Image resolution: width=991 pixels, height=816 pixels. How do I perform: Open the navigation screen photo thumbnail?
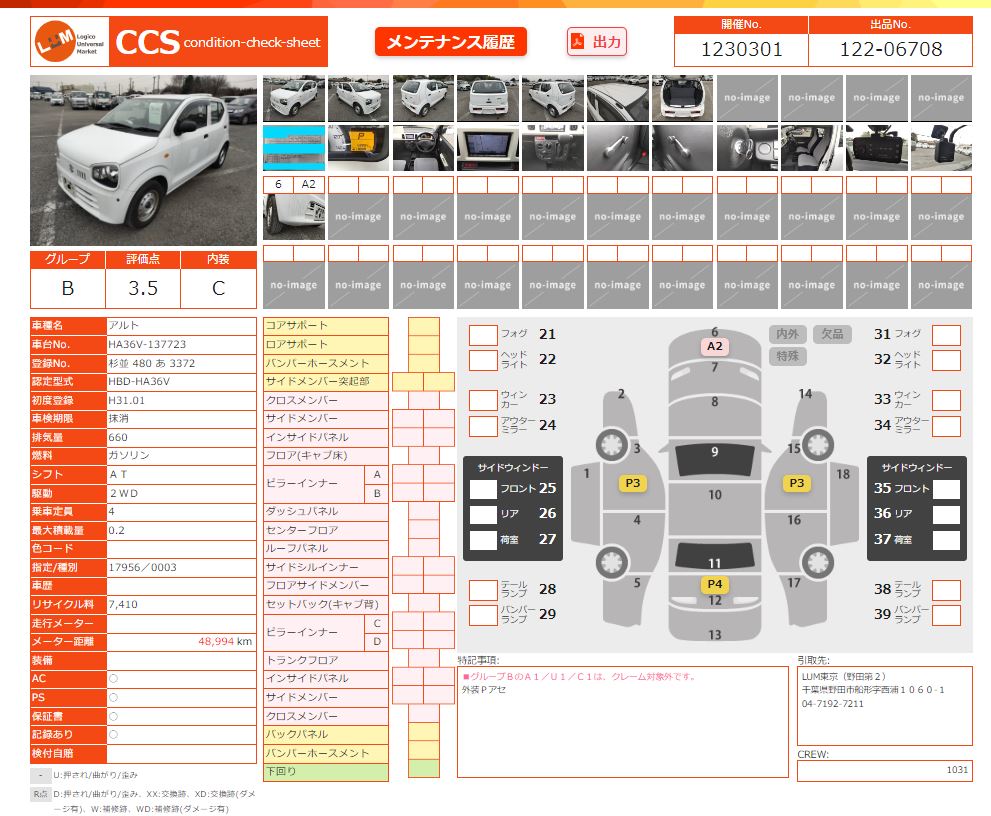pyautogui.click(x=488, y=148)
